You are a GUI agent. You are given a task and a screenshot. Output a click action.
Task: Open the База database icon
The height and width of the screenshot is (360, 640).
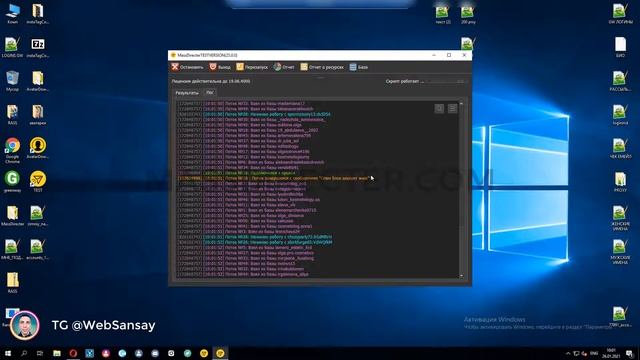tap(353, 67)
